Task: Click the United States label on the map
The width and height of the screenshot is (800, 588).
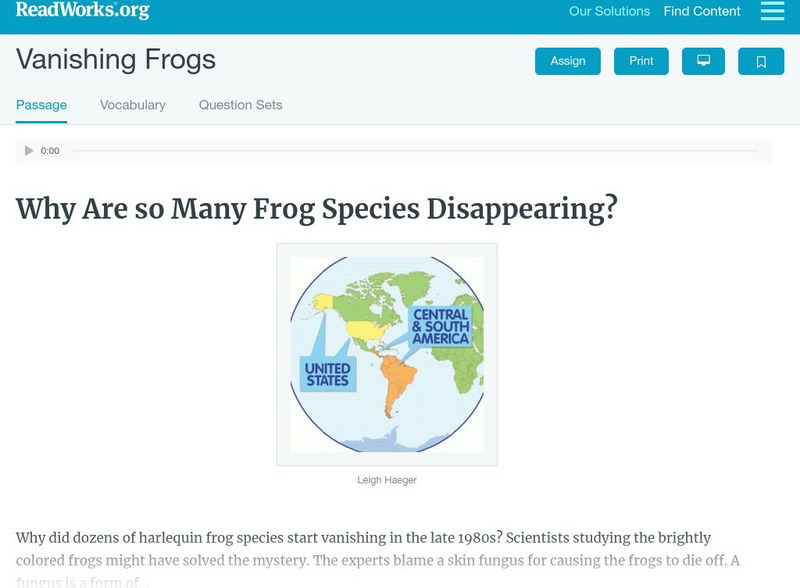Action: 327,374
